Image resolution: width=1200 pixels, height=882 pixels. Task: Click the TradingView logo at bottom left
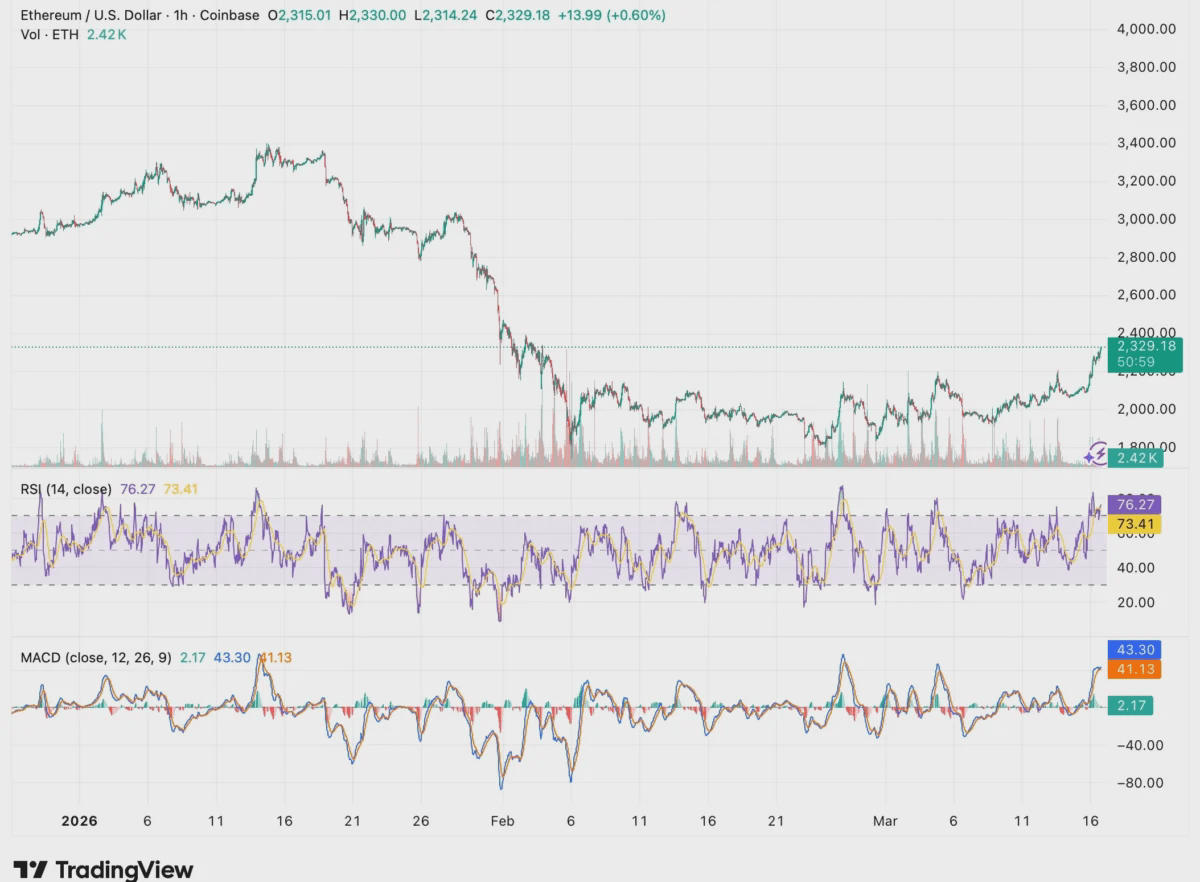click(100, 870)
